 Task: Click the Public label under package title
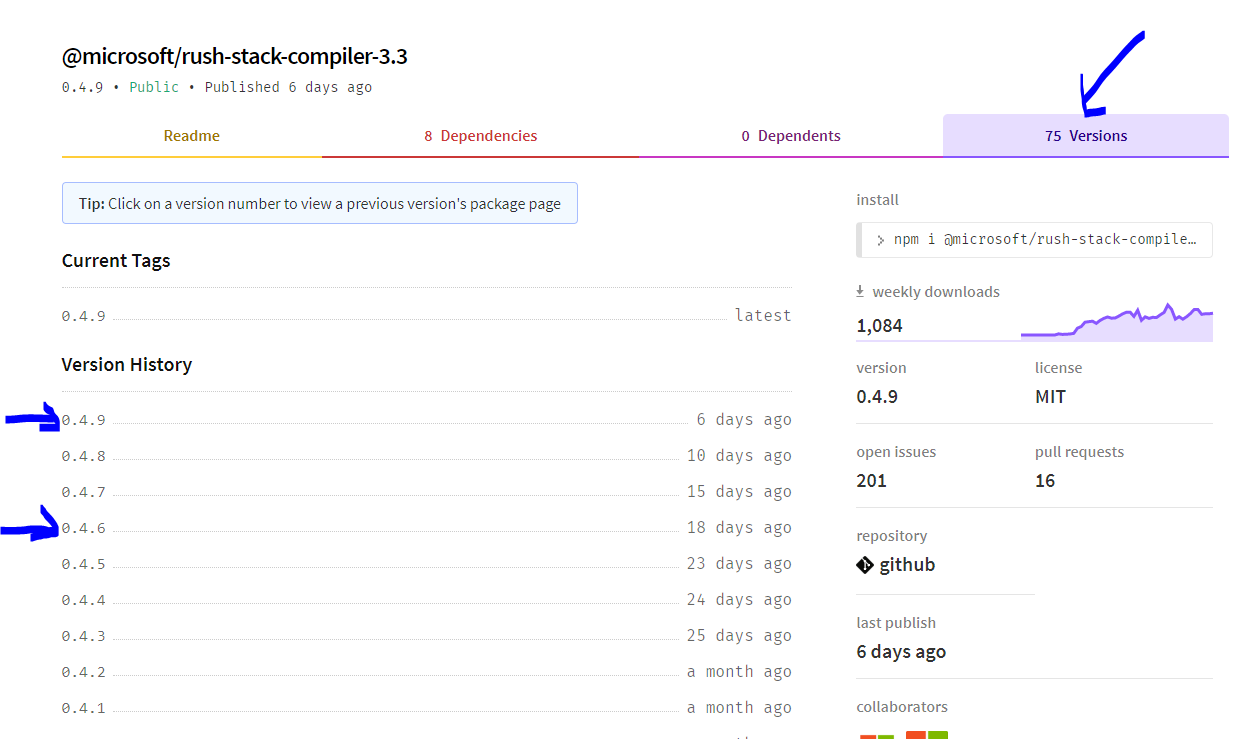(154, 87)
